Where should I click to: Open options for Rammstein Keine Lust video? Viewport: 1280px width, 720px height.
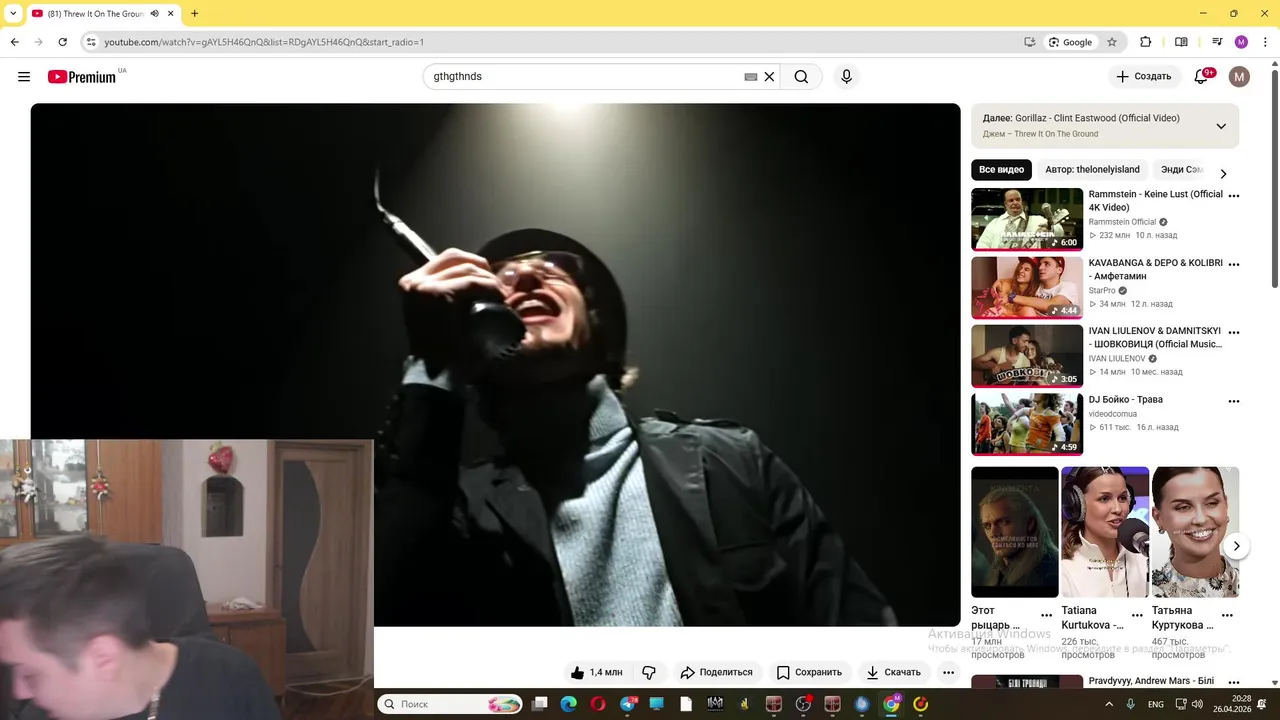1233,196
